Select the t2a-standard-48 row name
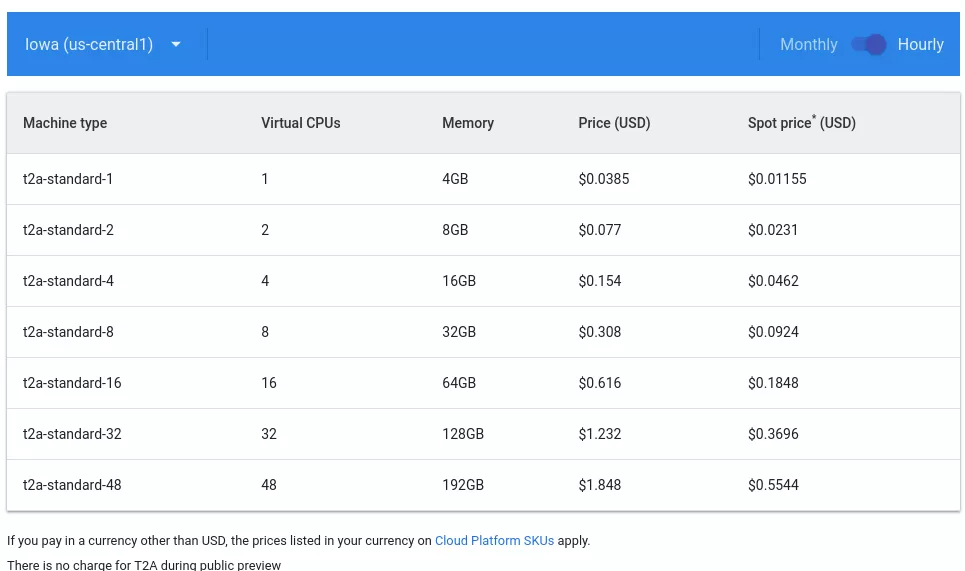Screen dimensions: 965x571 point(72,485)
